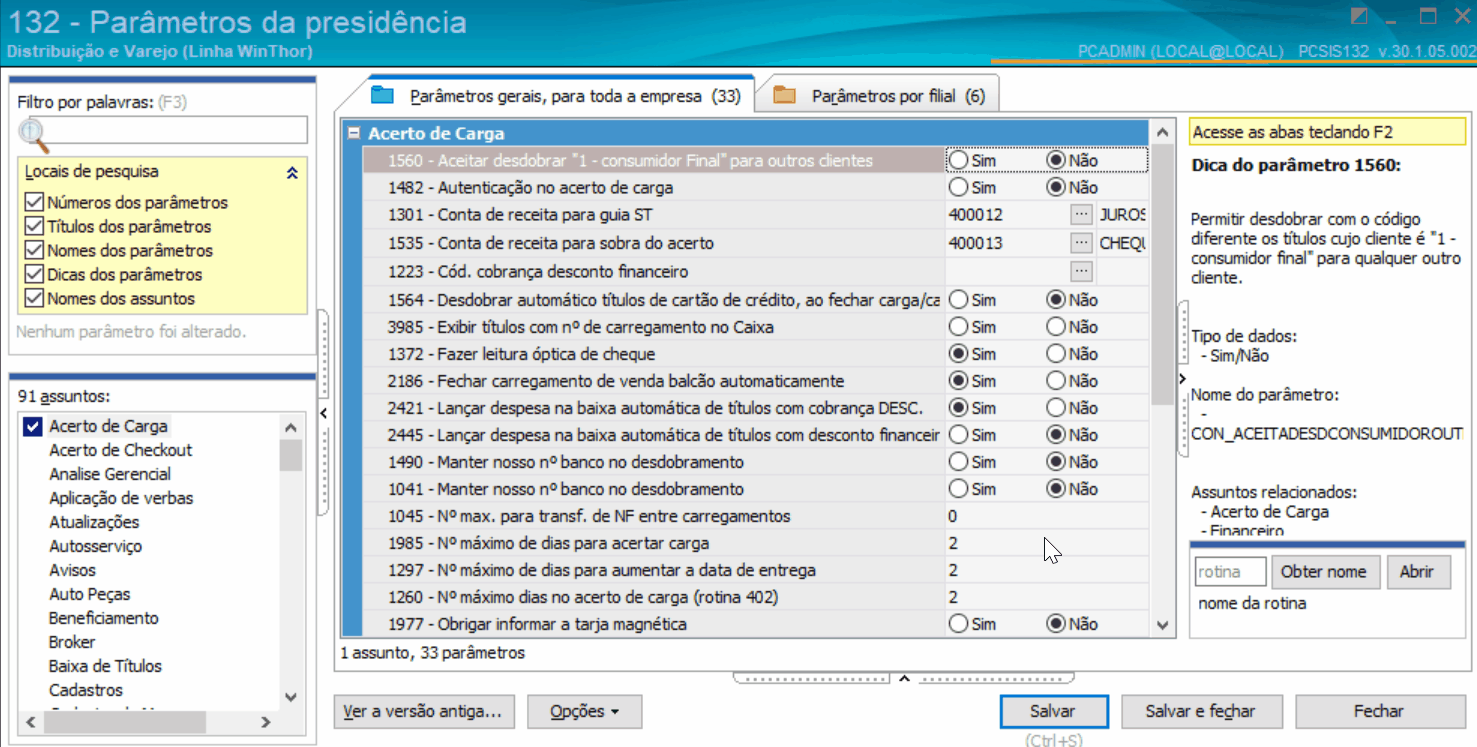Screen dimensions: 1477x747
Task: Select Não for parameter 2421
Action: pyautogui.click(x=1056, y=408)
